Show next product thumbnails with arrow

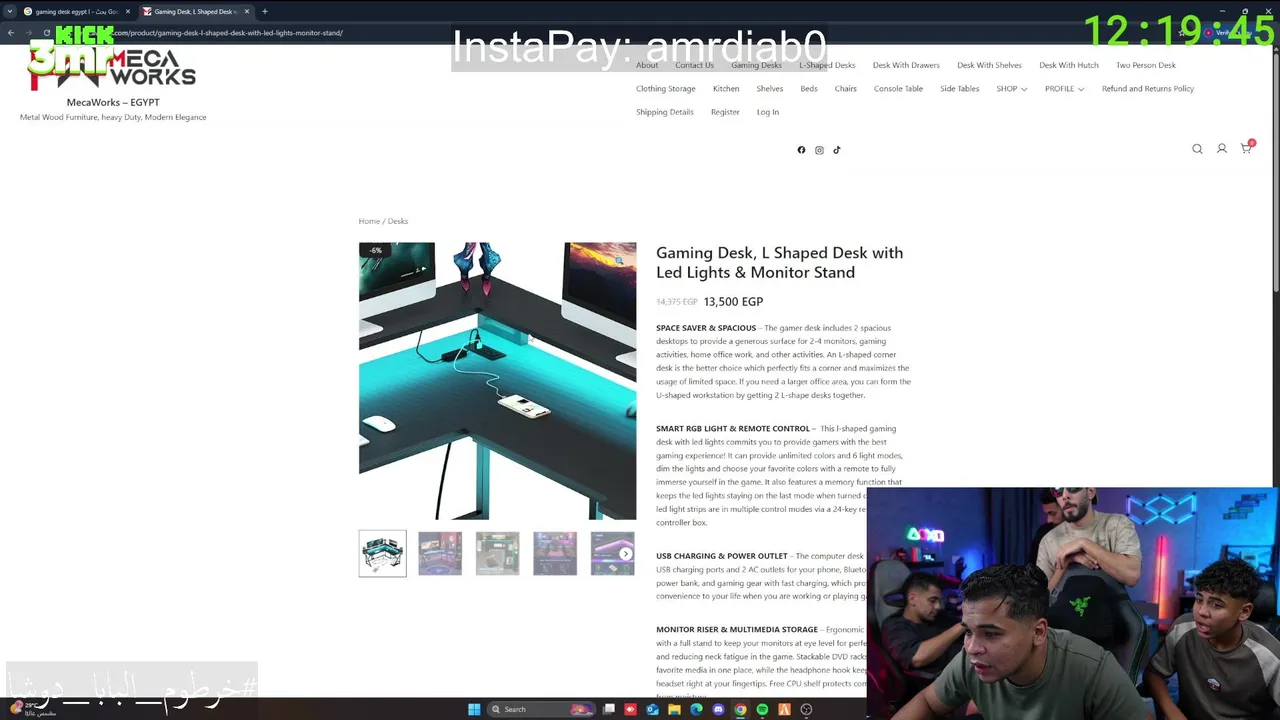coord(625,553)
